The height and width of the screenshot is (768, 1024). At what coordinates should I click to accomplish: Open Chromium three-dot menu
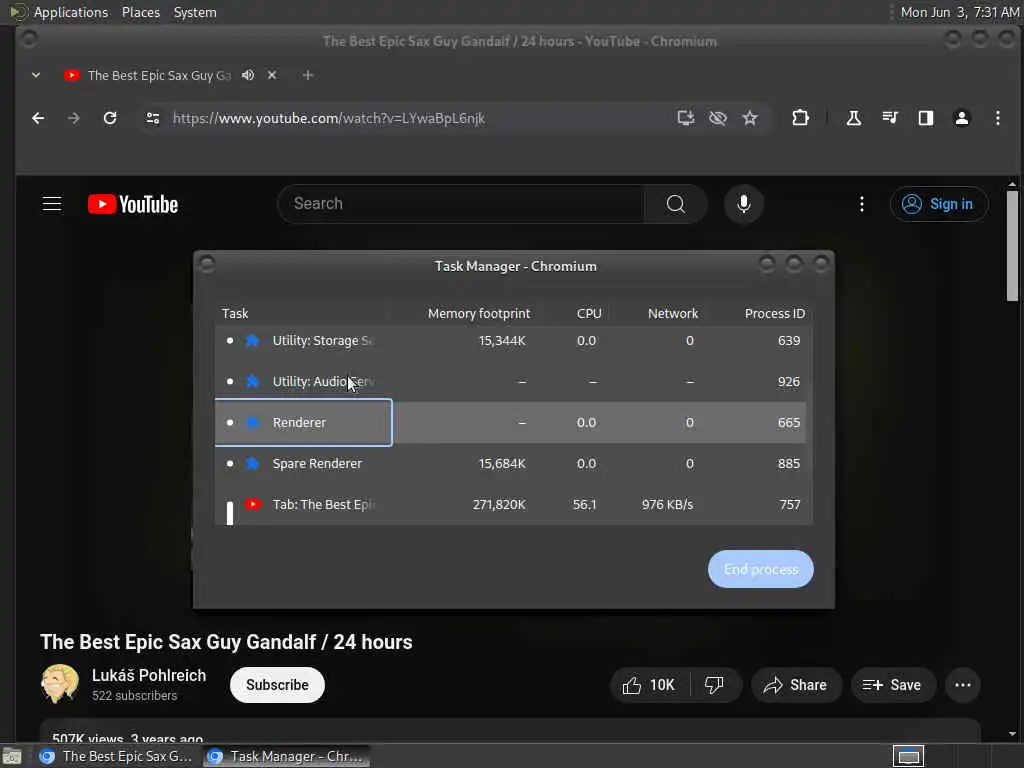997,118
